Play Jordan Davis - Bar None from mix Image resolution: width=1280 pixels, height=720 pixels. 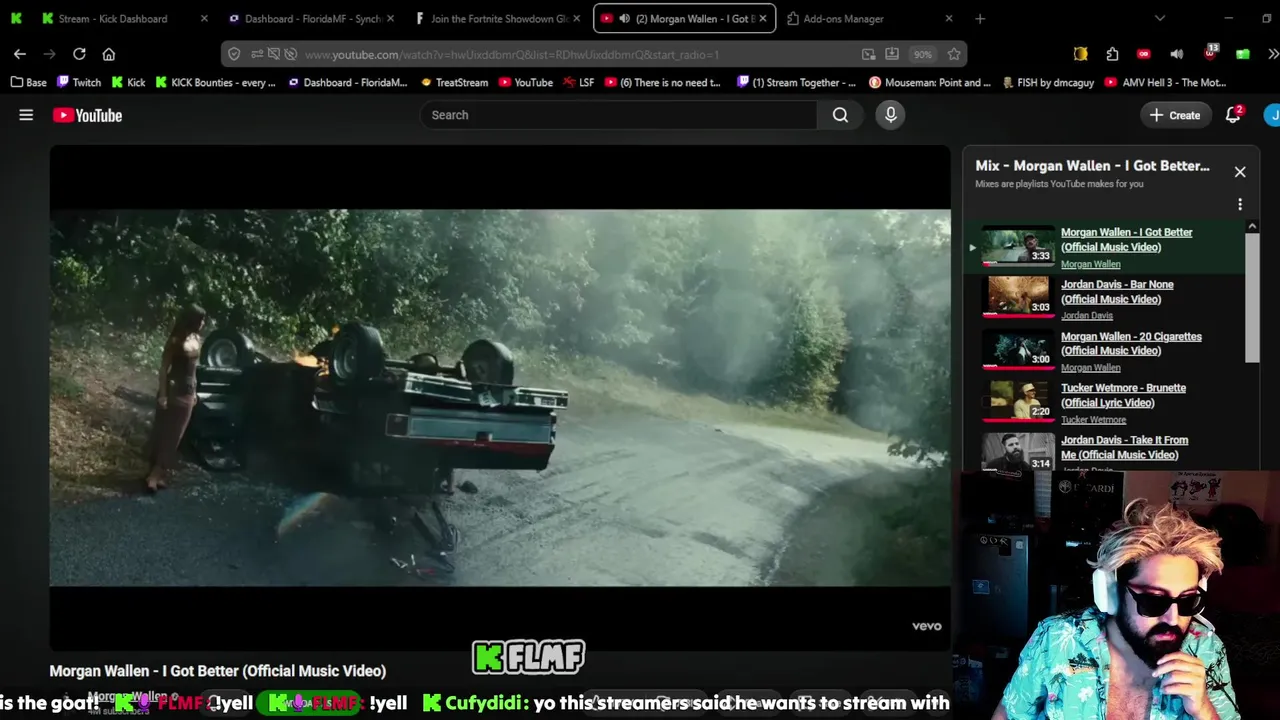1117,292
